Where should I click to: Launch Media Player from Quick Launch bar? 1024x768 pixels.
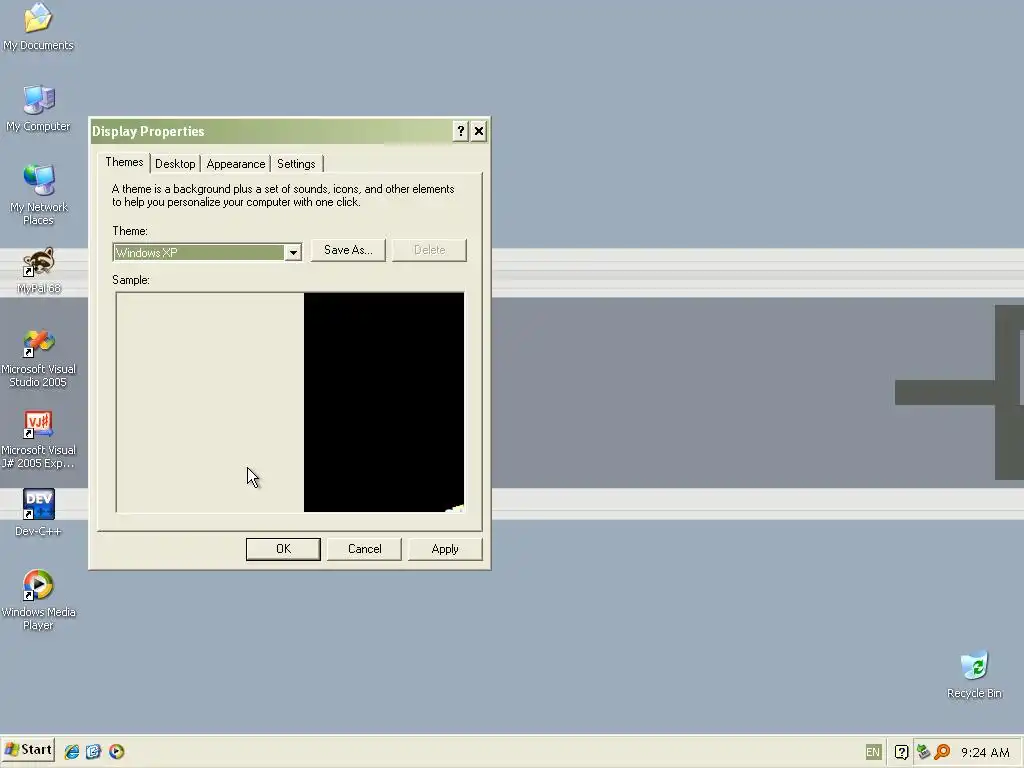pyautogui.click(x=116, y=752)
